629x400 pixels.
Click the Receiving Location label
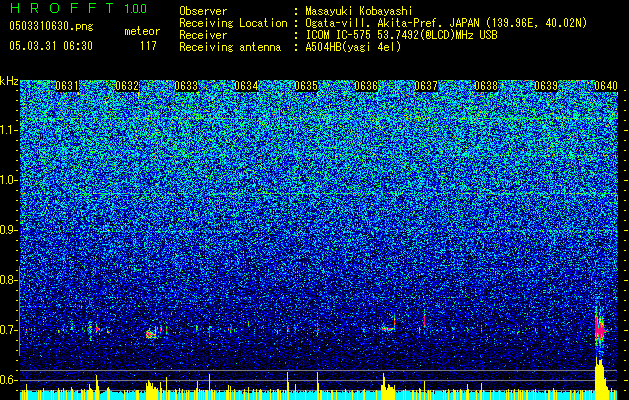point(233,23)
